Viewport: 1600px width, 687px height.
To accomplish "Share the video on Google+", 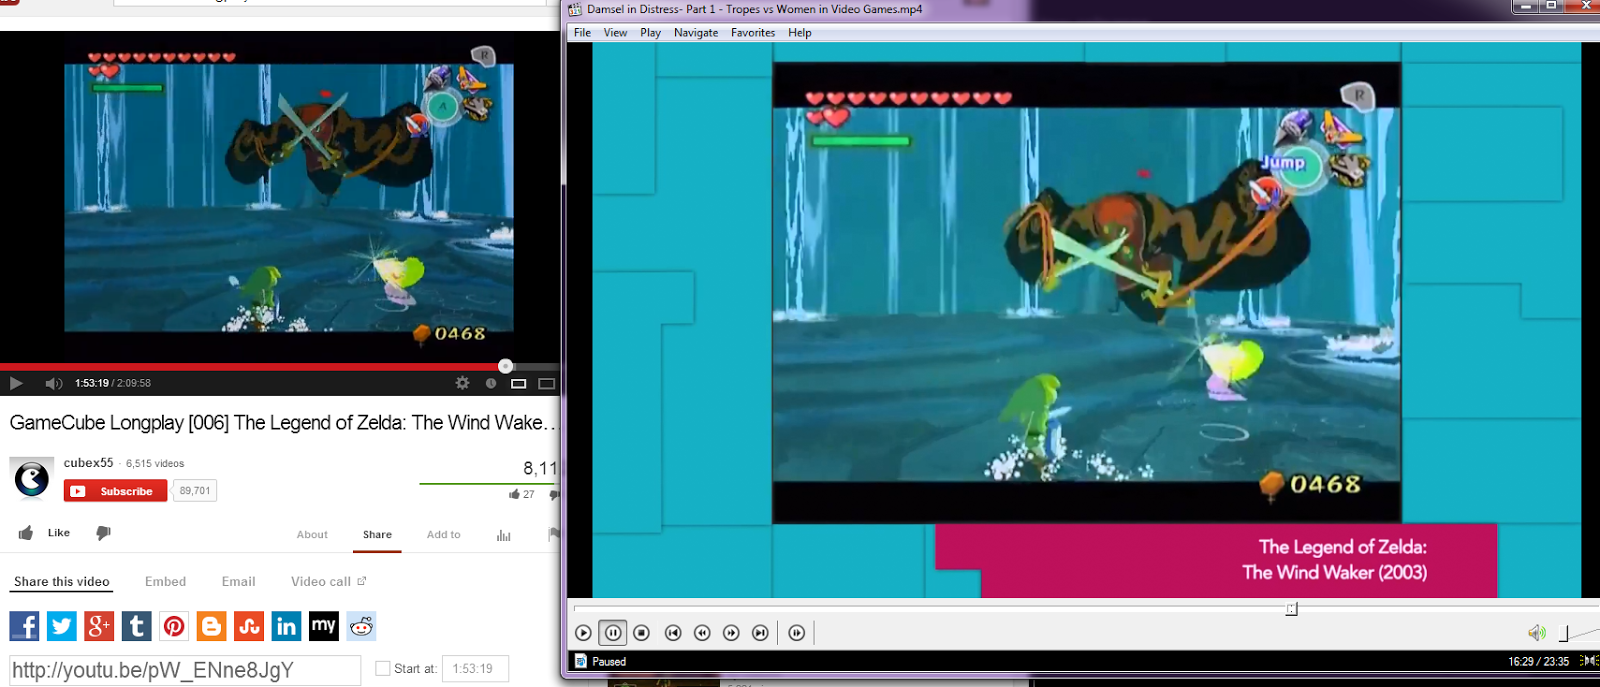I will (x=99, y=626).
